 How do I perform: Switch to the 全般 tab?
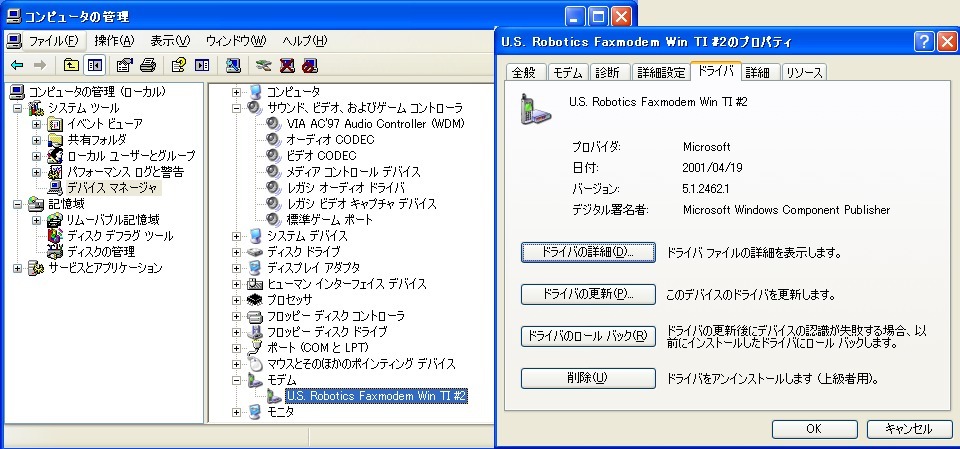(x=524, y=72)
